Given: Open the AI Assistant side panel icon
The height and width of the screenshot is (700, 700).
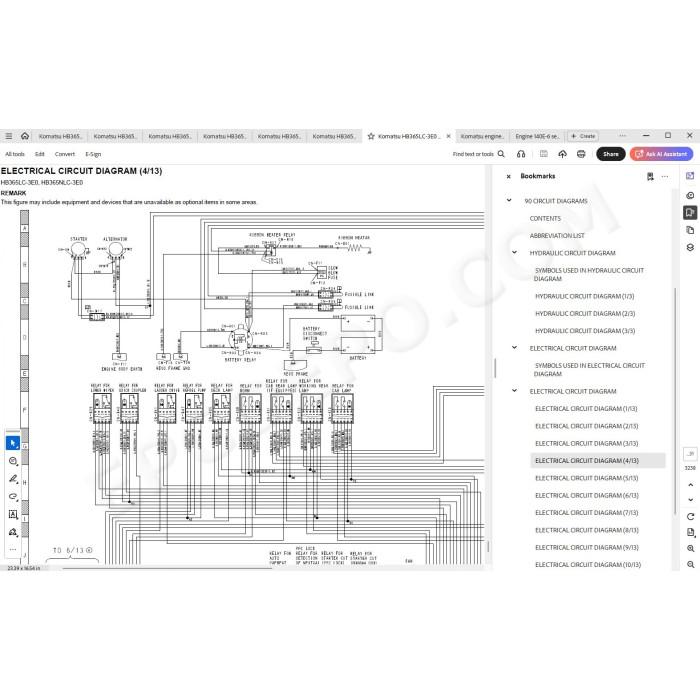Looking at the screenshot, I should (690, 176).
